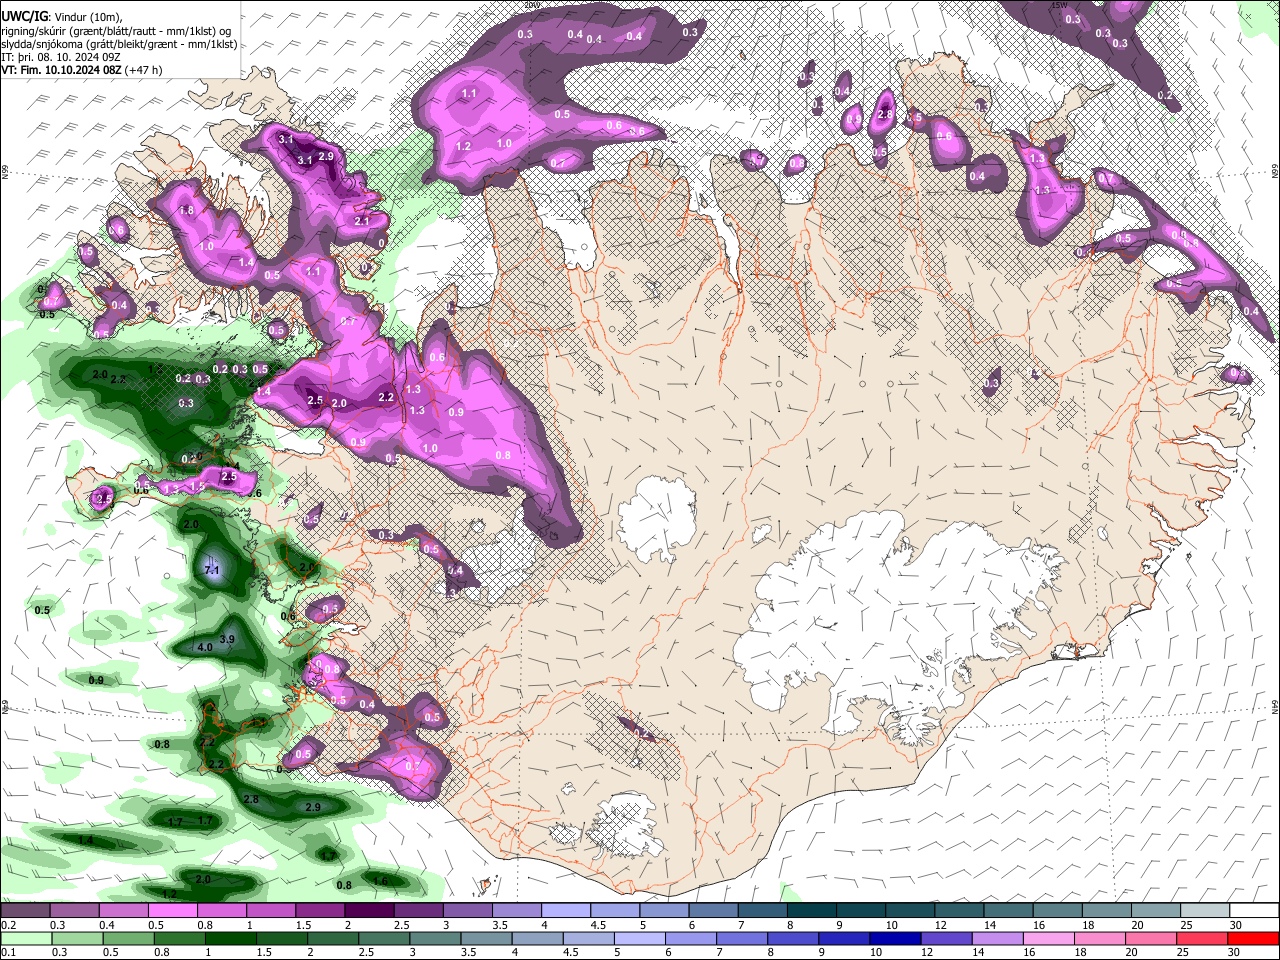Click the '(+47 h)' forecast offset text
The height and width of the screenshot is (960, 1280).
point(143,70)
